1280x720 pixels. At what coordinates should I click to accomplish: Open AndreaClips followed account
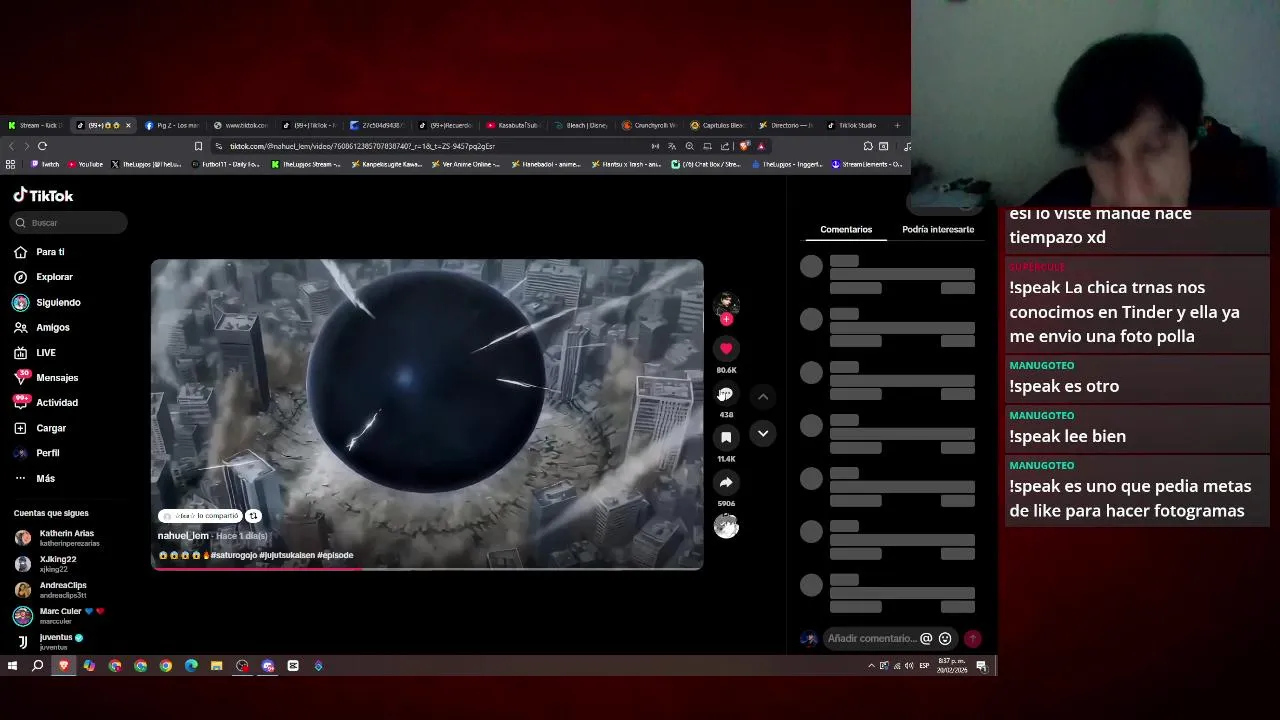pyautogui.click(x=52, y=590)
